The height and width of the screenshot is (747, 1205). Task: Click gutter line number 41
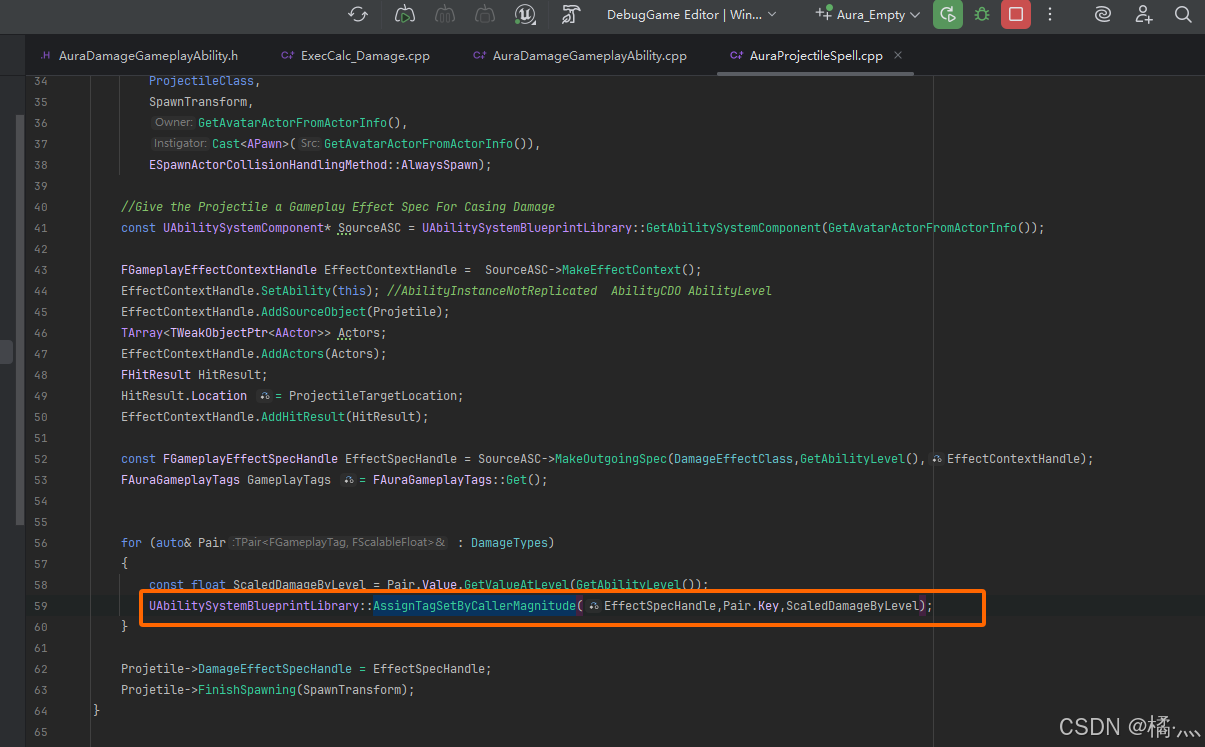pos(40,228)
